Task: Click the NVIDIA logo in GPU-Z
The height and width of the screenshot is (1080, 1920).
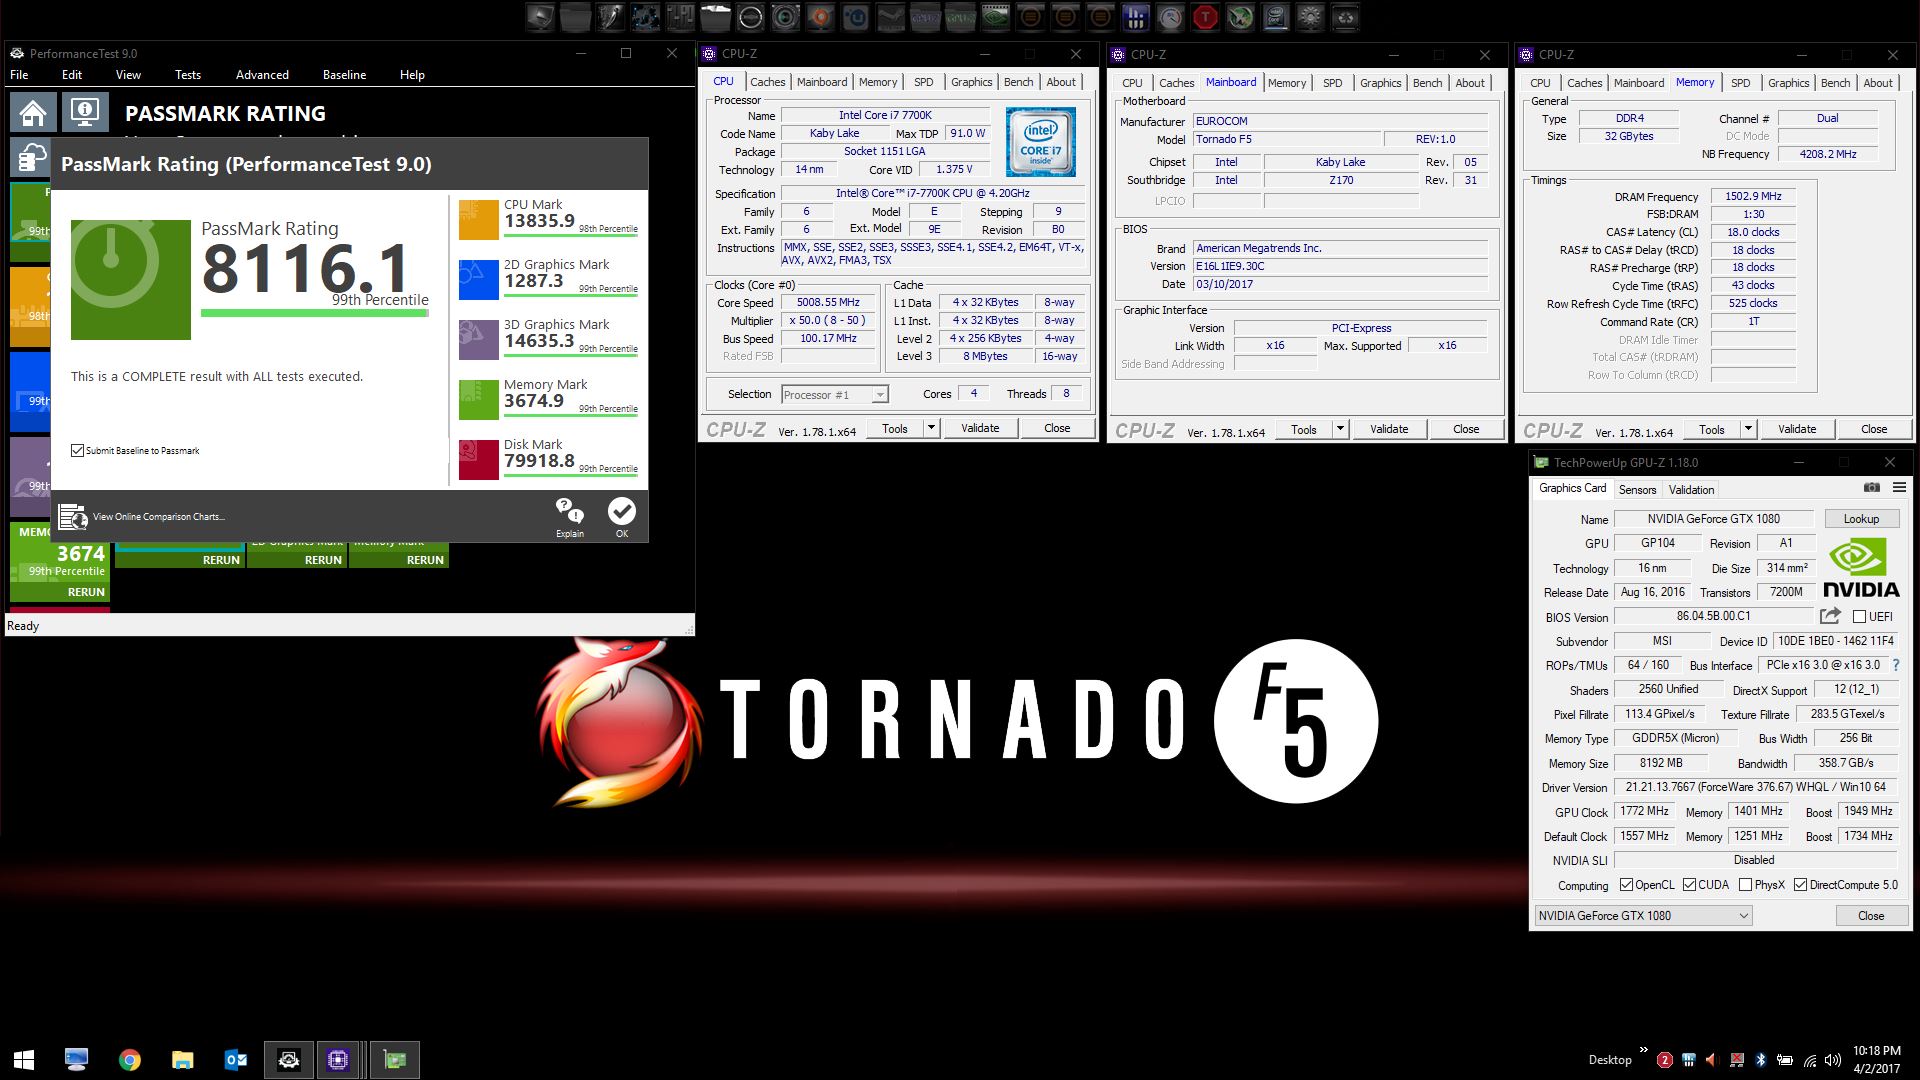Action: (x=1860, y=568)
